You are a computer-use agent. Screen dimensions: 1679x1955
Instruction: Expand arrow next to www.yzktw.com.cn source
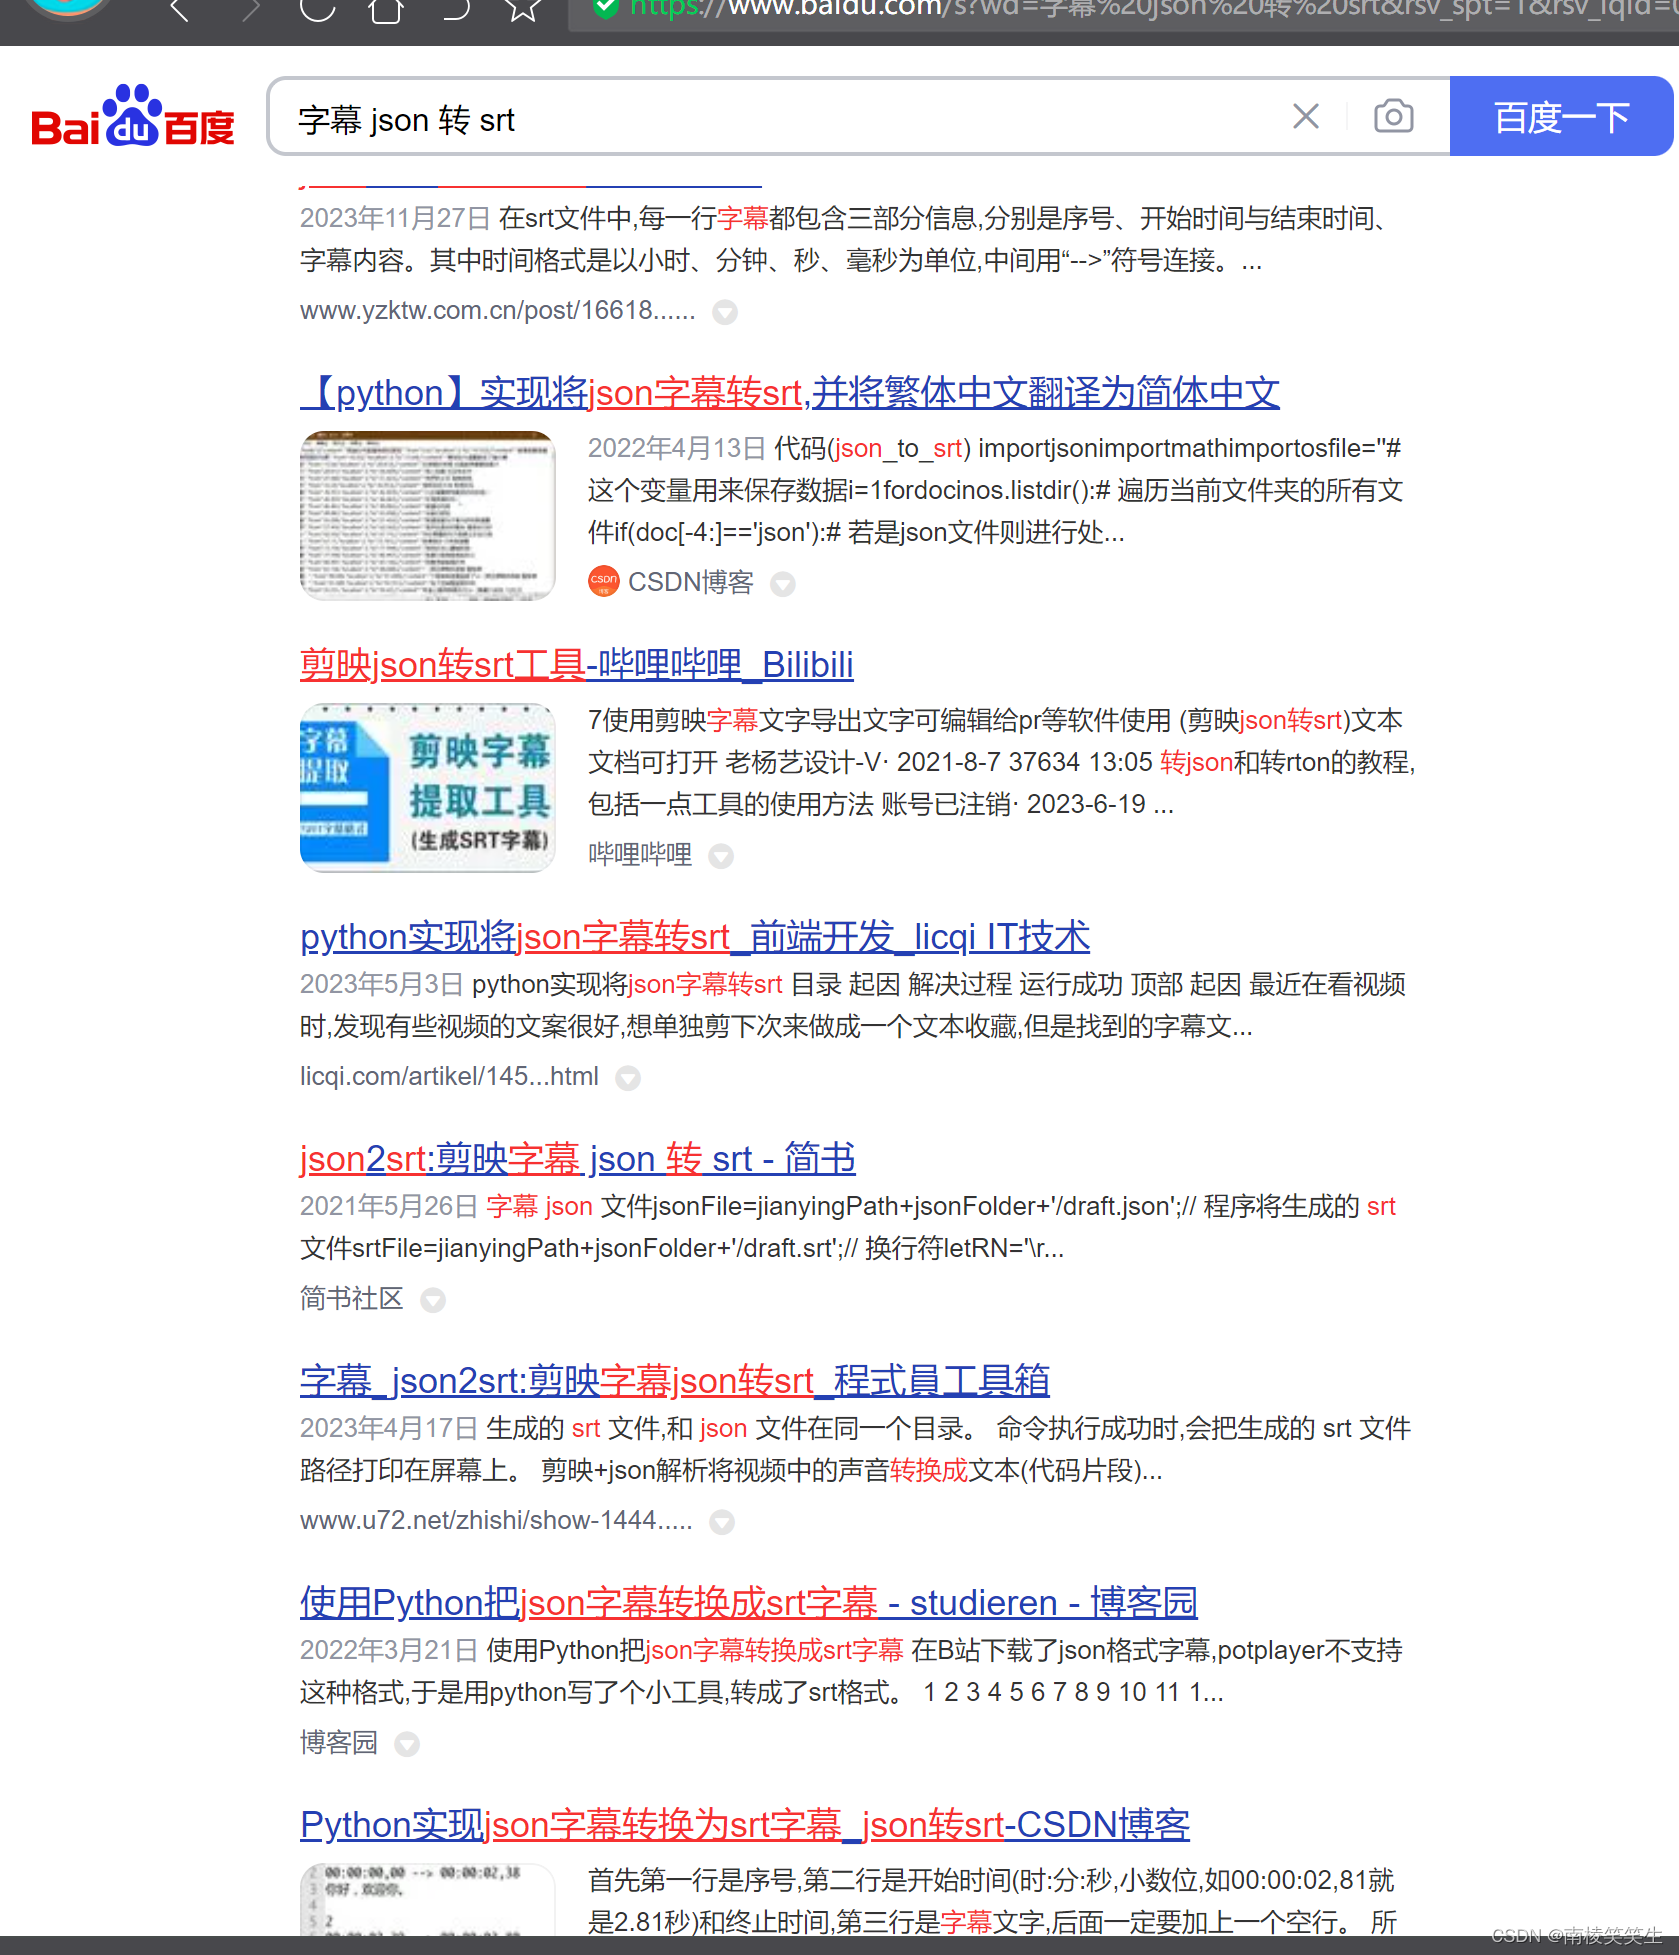click(x=725, y=313)
